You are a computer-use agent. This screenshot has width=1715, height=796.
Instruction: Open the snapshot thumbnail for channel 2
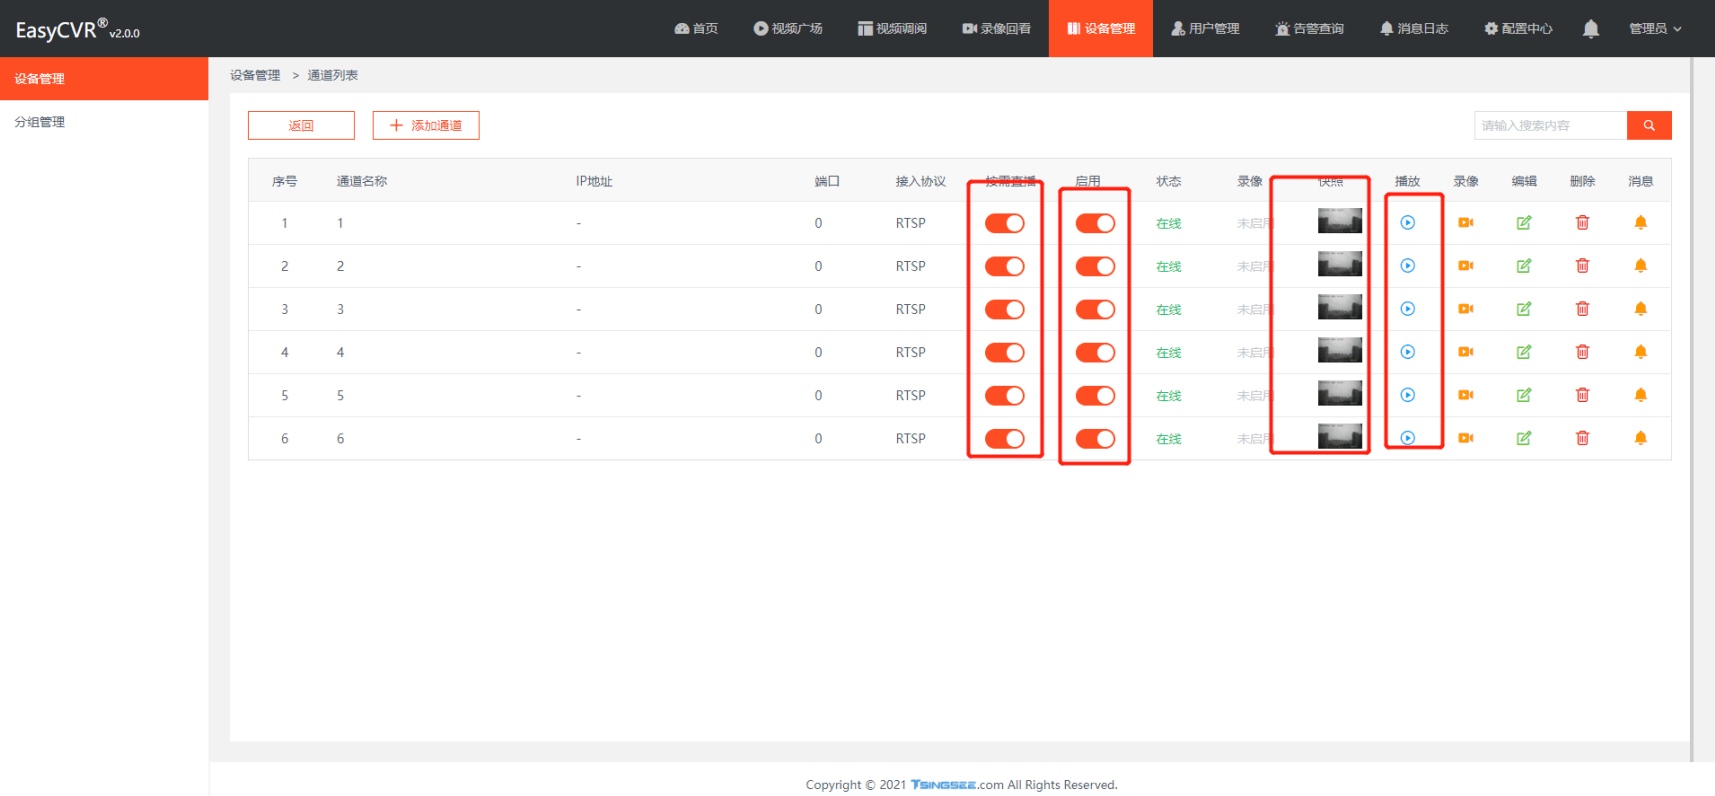click(x=1339, y=265)
